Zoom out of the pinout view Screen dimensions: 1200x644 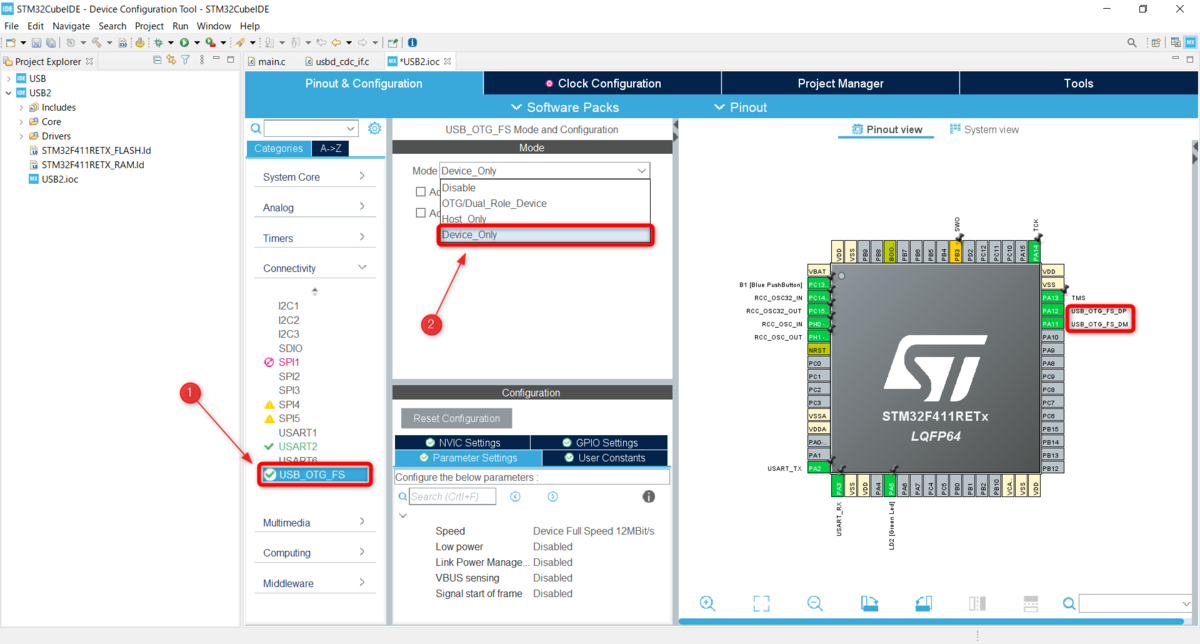(815, 603)
